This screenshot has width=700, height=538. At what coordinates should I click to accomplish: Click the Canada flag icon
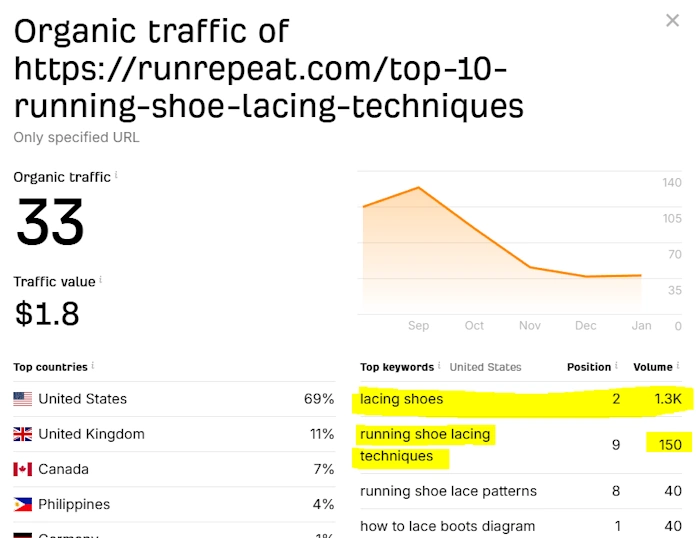coord(23,469)
